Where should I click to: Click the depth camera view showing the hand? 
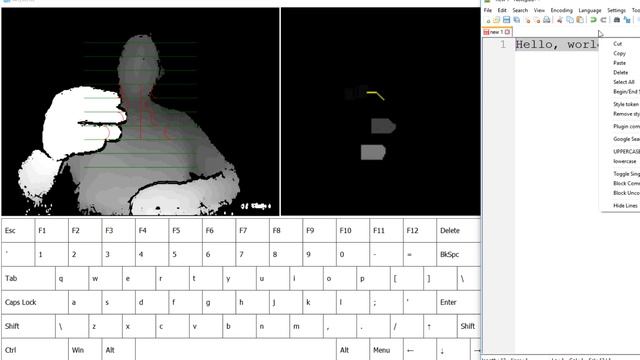140,111
